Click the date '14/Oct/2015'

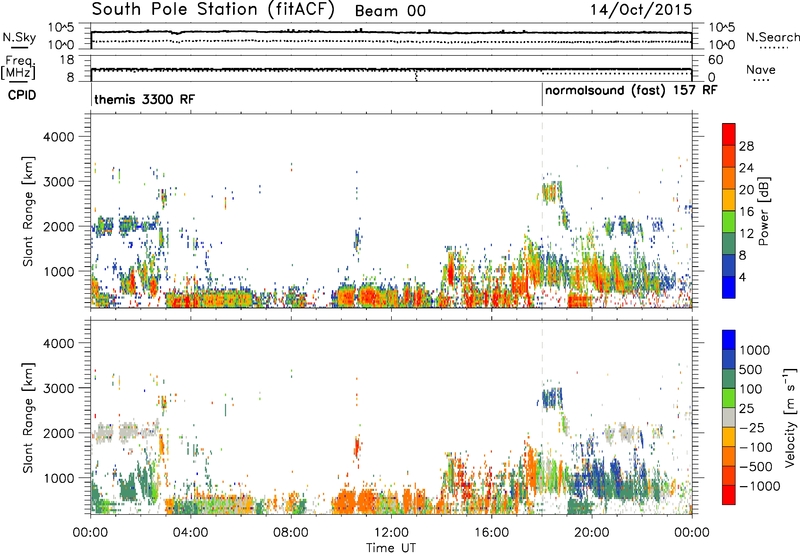click(641, 10)
